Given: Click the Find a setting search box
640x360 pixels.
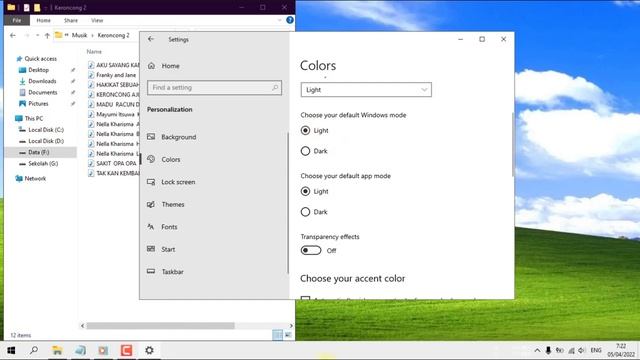Looking at the screenshot, I should tap(214, 87).
